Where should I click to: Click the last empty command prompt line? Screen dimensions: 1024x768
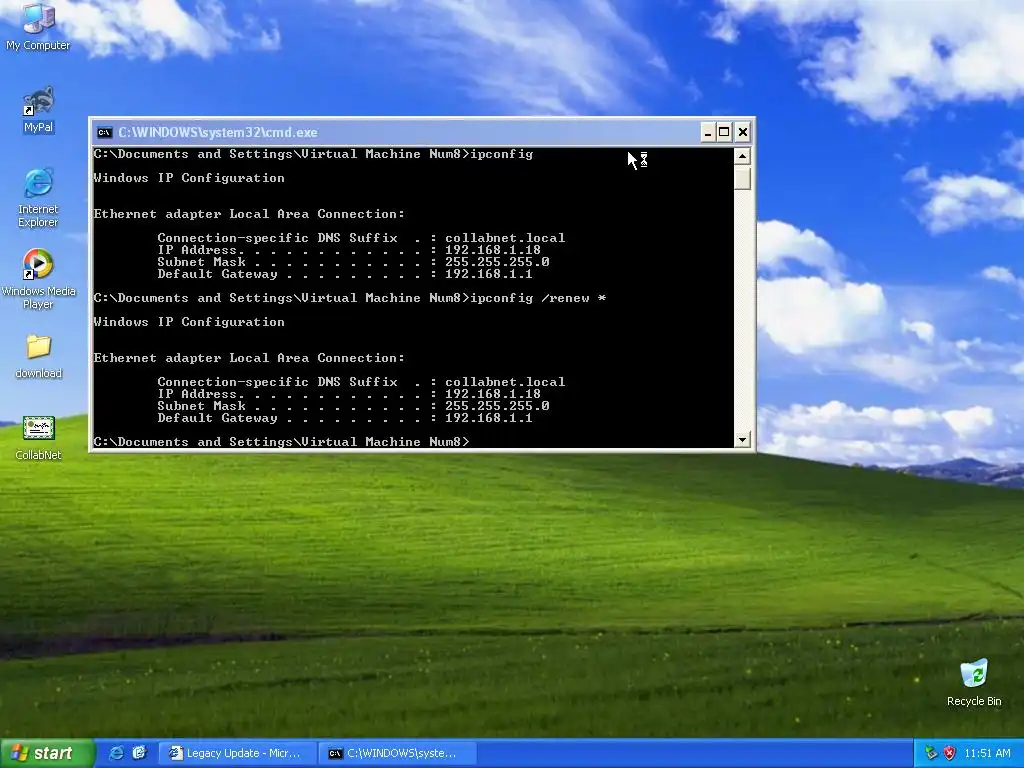click(x=281, y=442)
